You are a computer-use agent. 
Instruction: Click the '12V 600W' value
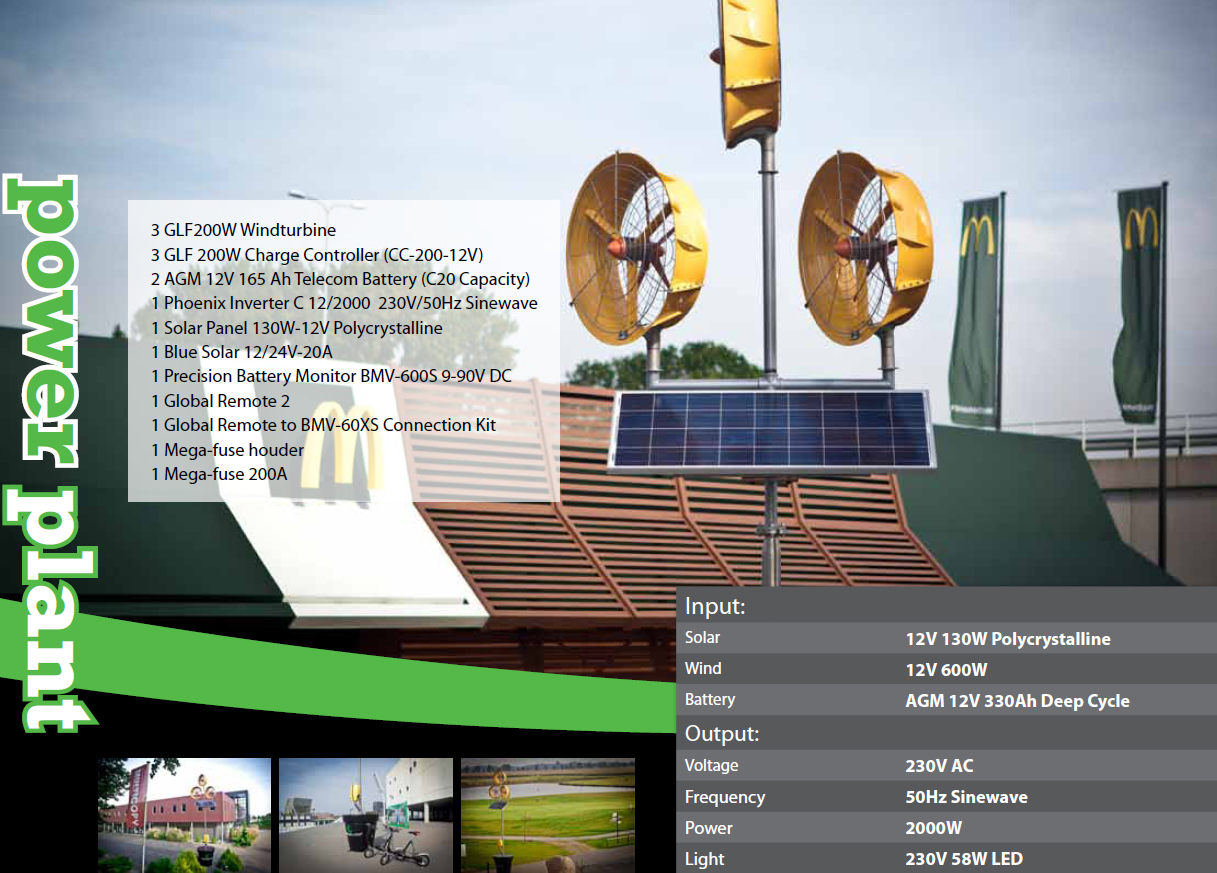pyautogui.click(x=946, y=670)
